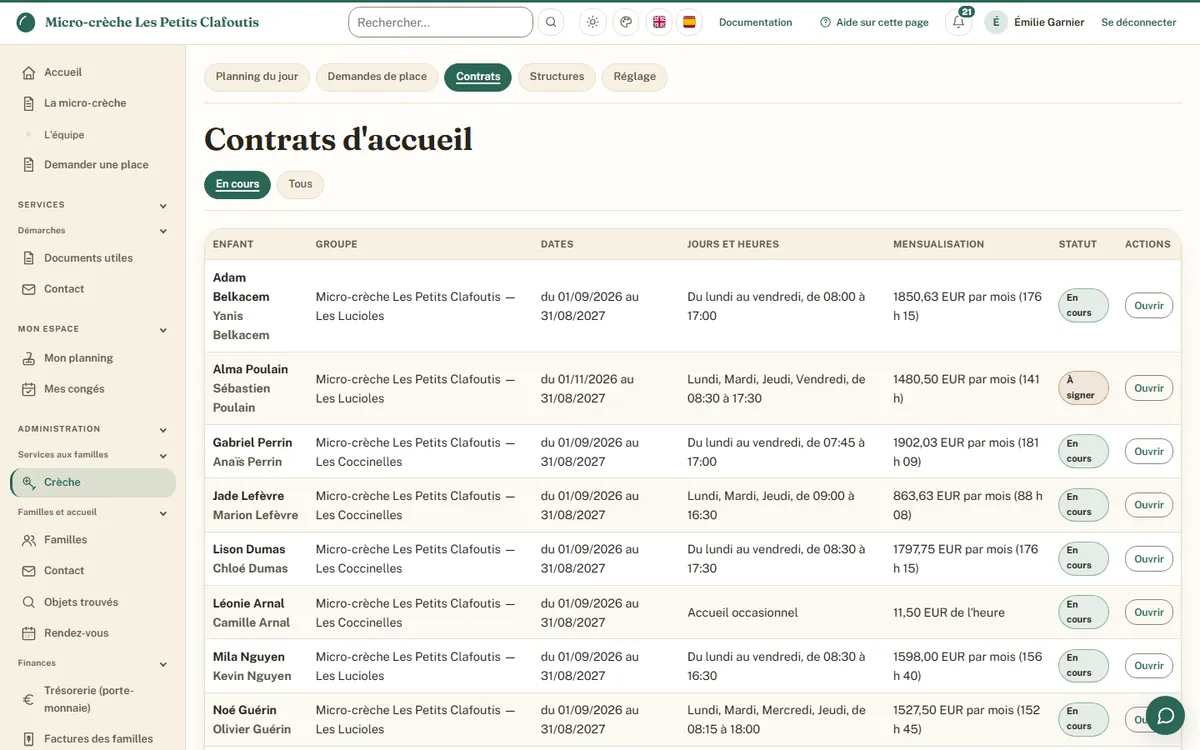Collapse the Finances section chevron

click(x=163, y=664)
